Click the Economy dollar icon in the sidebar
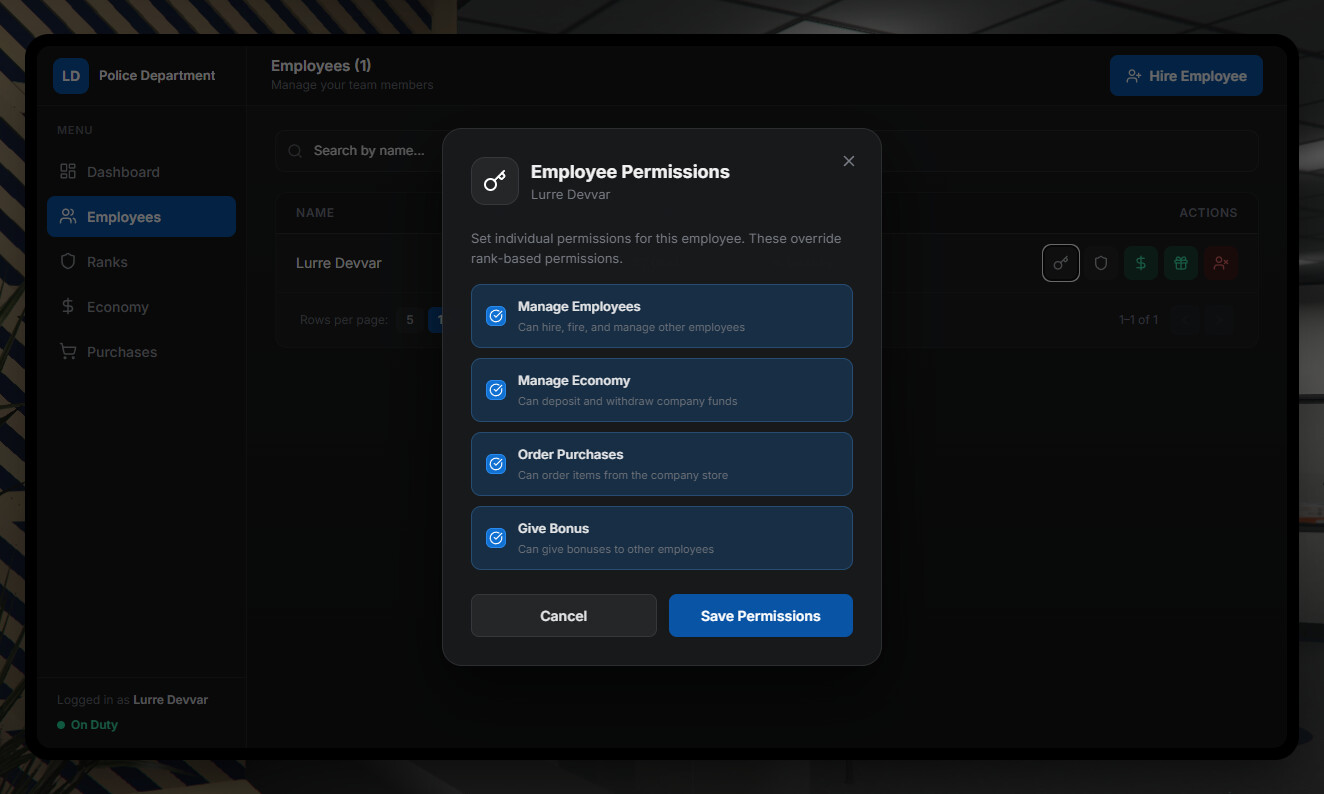 click(68, 306)
